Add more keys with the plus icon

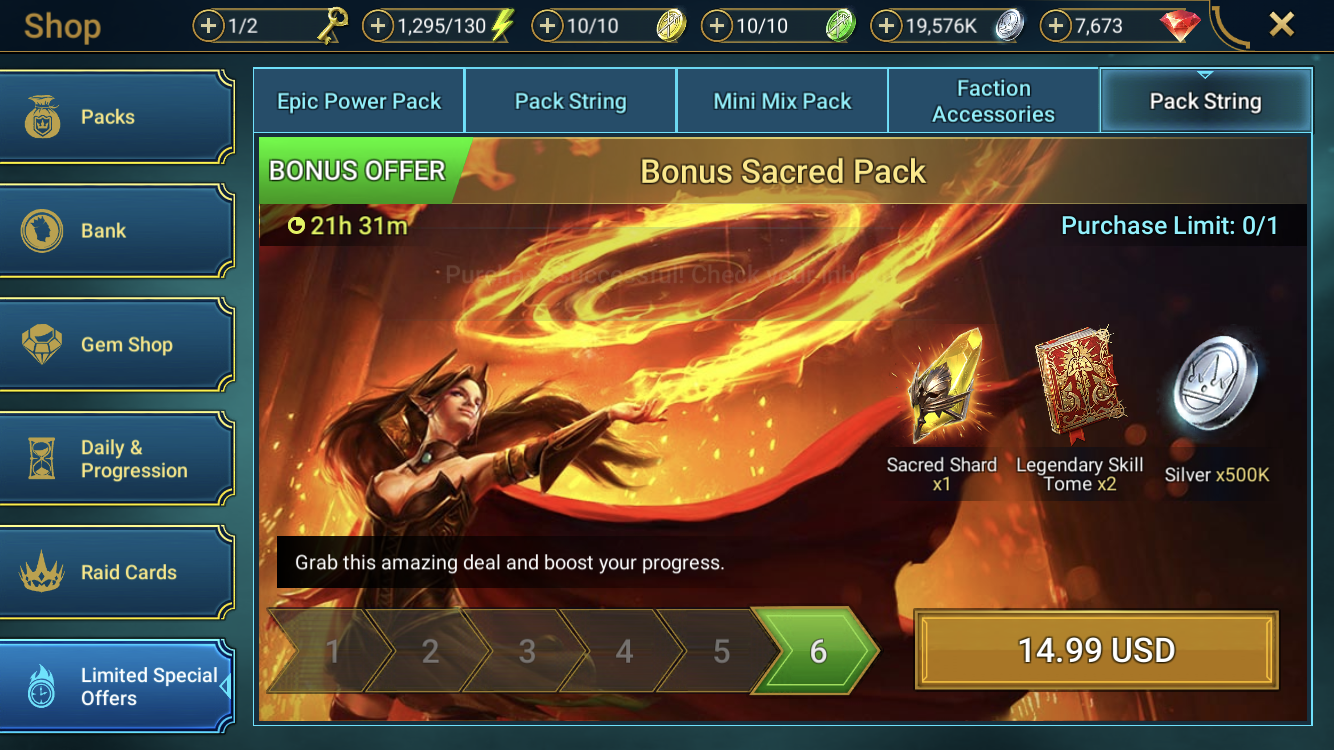click(208, 26)
